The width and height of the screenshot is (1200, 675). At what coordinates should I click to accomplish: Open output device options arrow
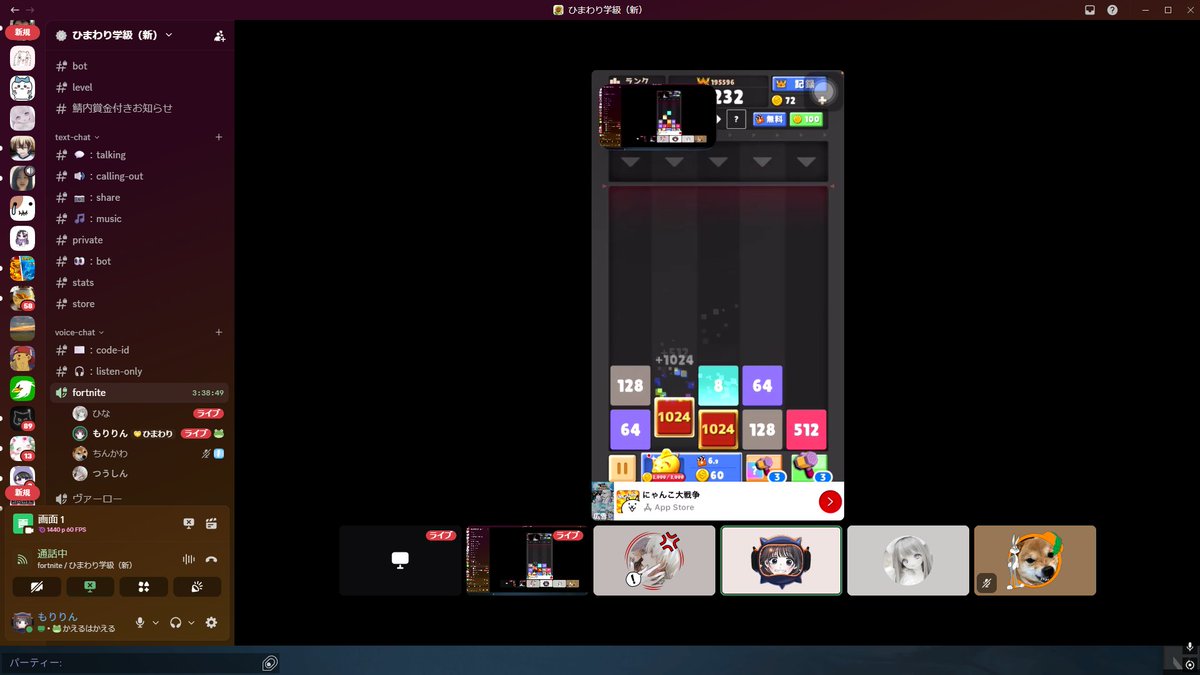[x=191, y=622]
